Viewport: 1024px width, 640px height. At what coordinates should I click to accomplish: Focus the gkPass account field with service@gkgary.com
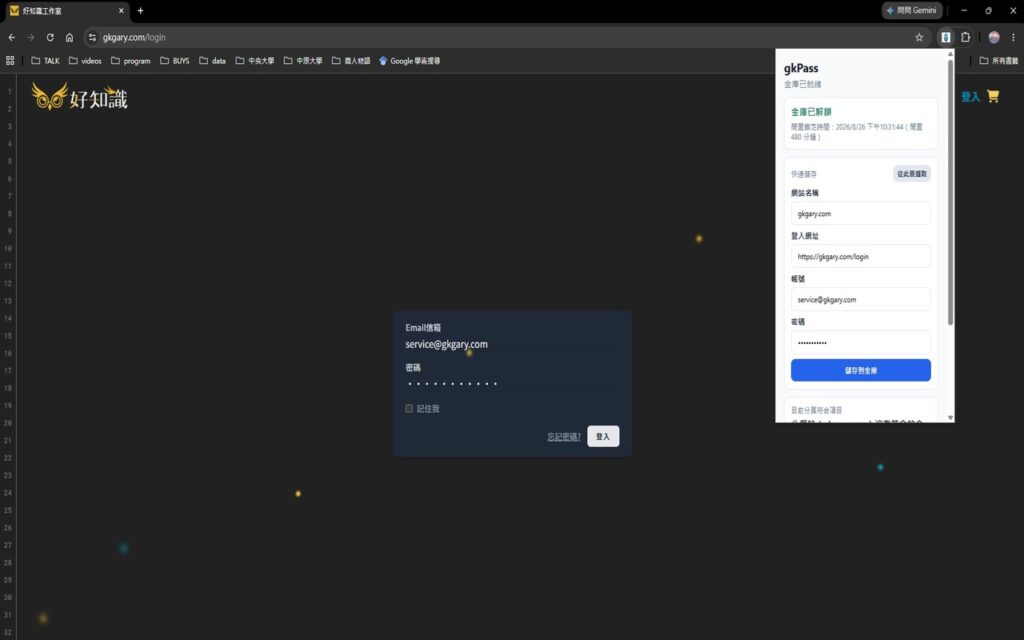tap(861, 300)
